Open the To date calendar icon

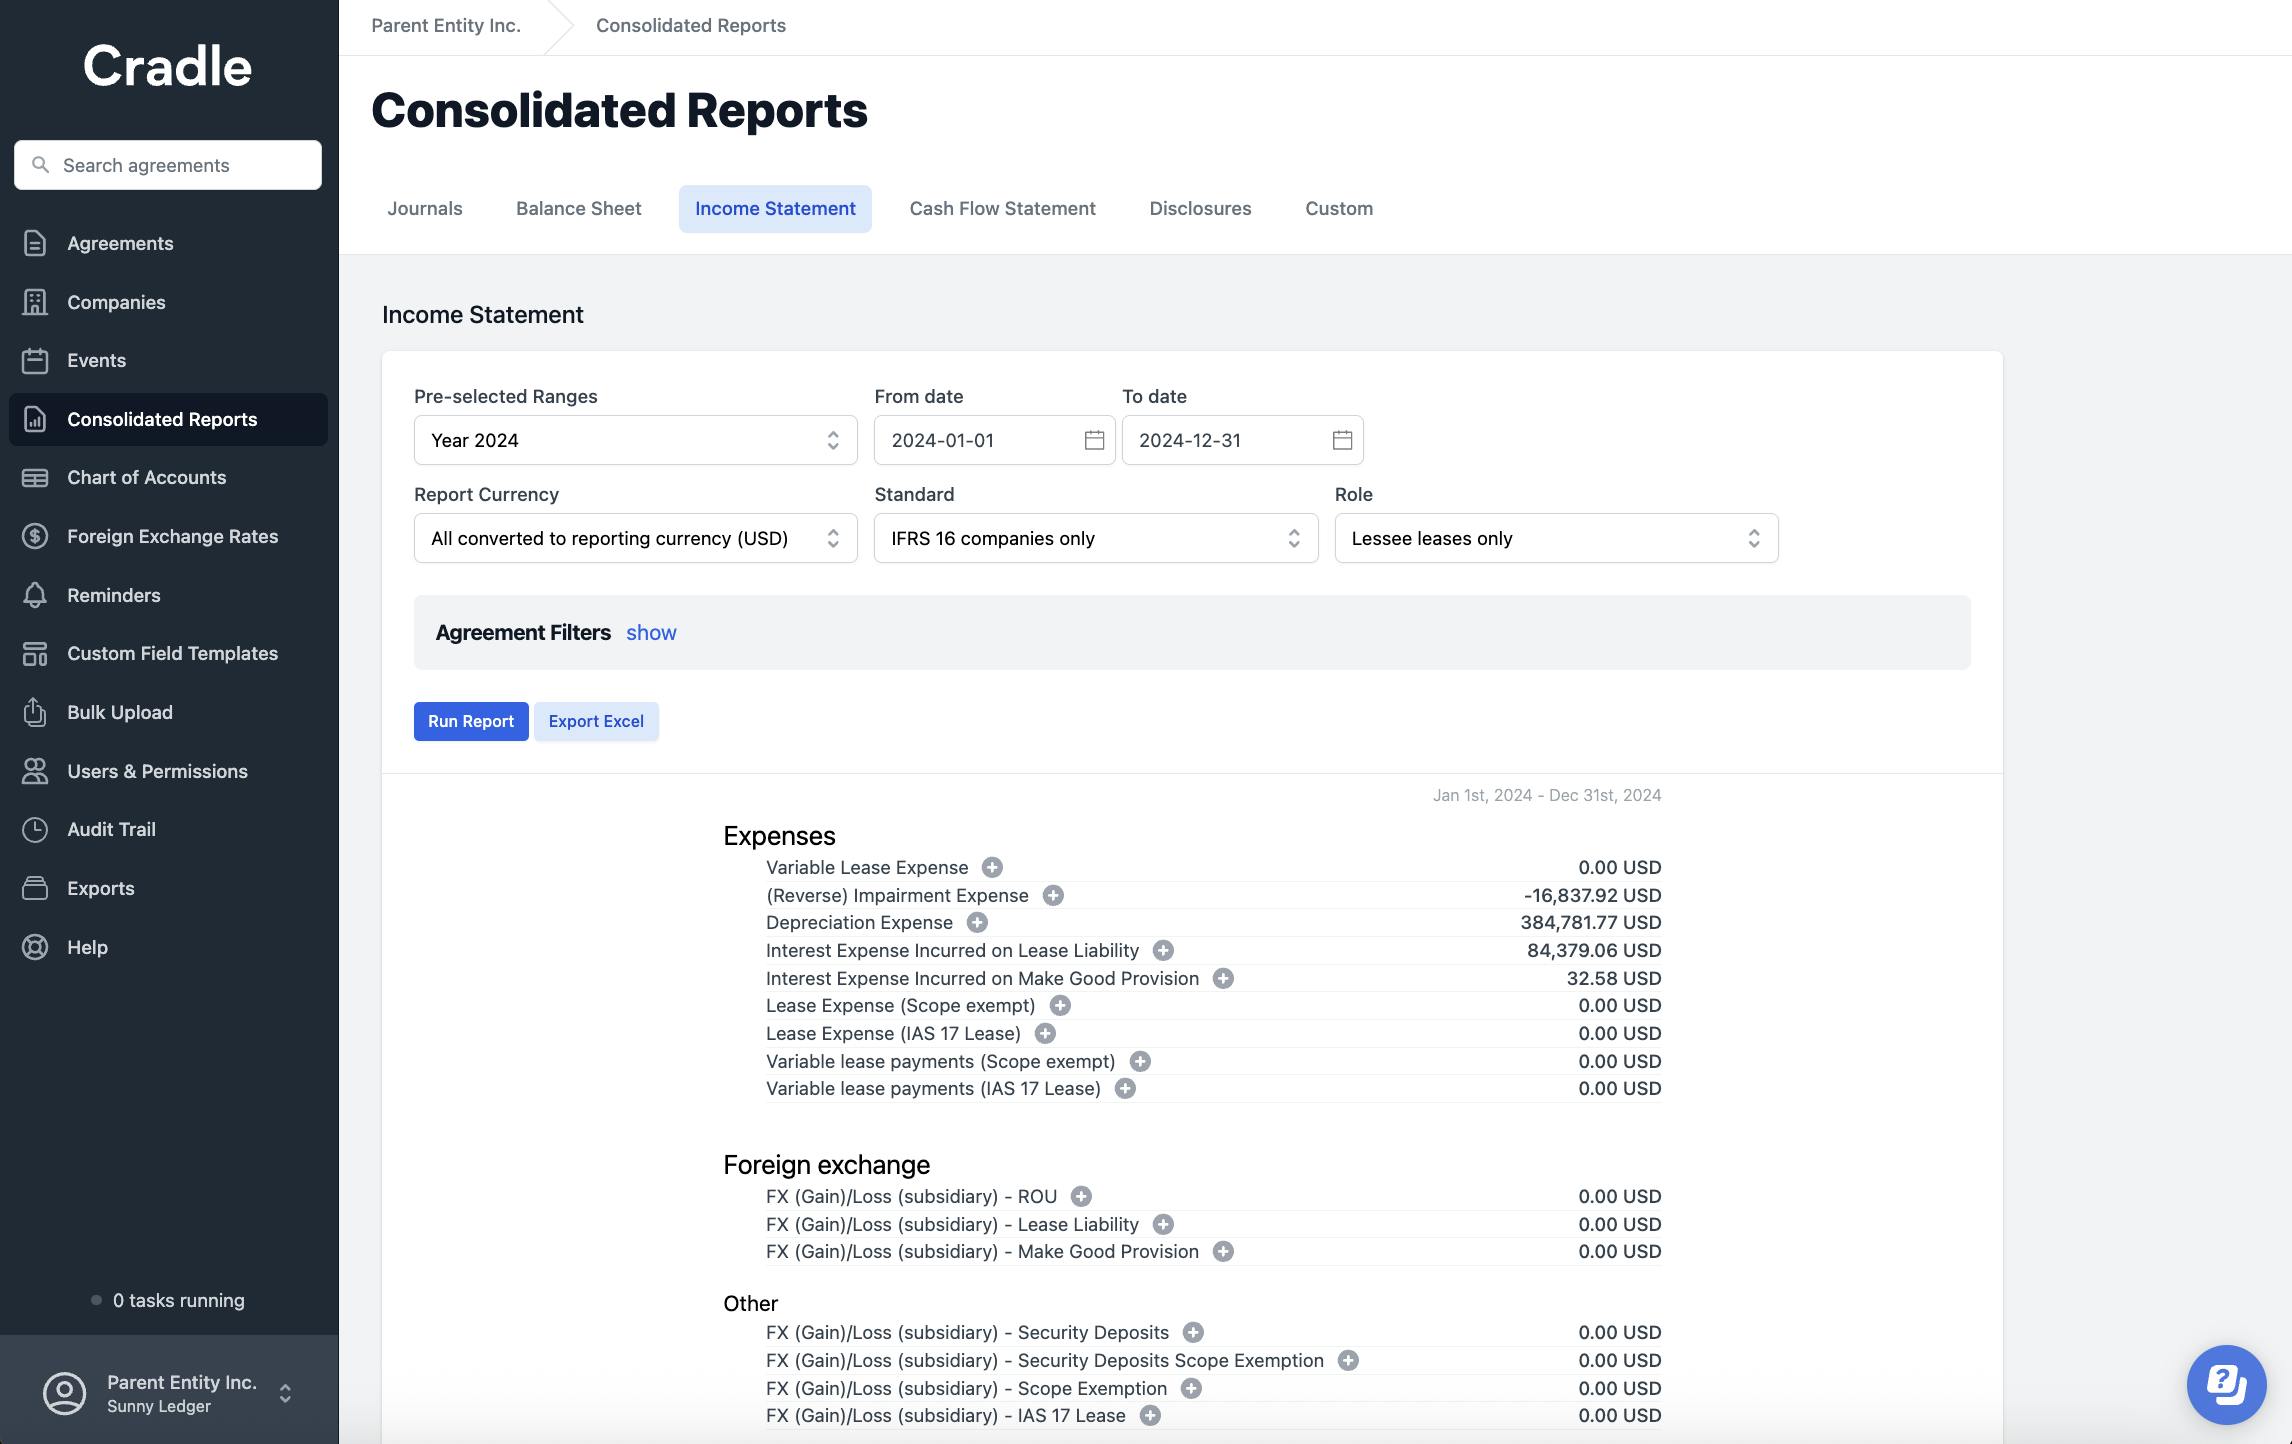point(1342,440)
